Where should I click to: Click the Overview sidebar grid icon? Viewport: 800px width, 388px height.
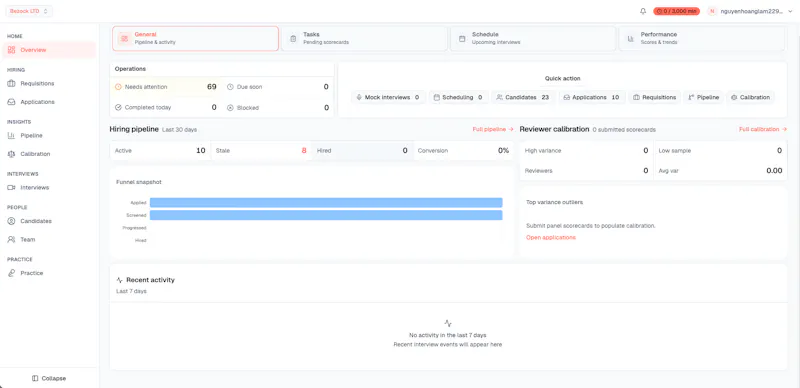[11, 50]
